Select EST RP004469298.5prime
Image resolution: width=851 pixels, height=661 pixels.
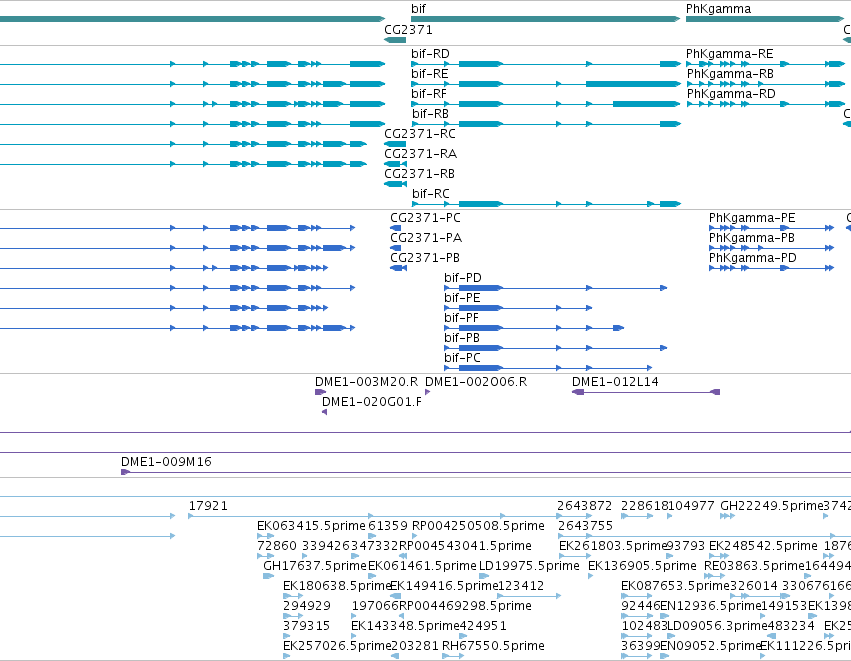(x=465, y=606)
